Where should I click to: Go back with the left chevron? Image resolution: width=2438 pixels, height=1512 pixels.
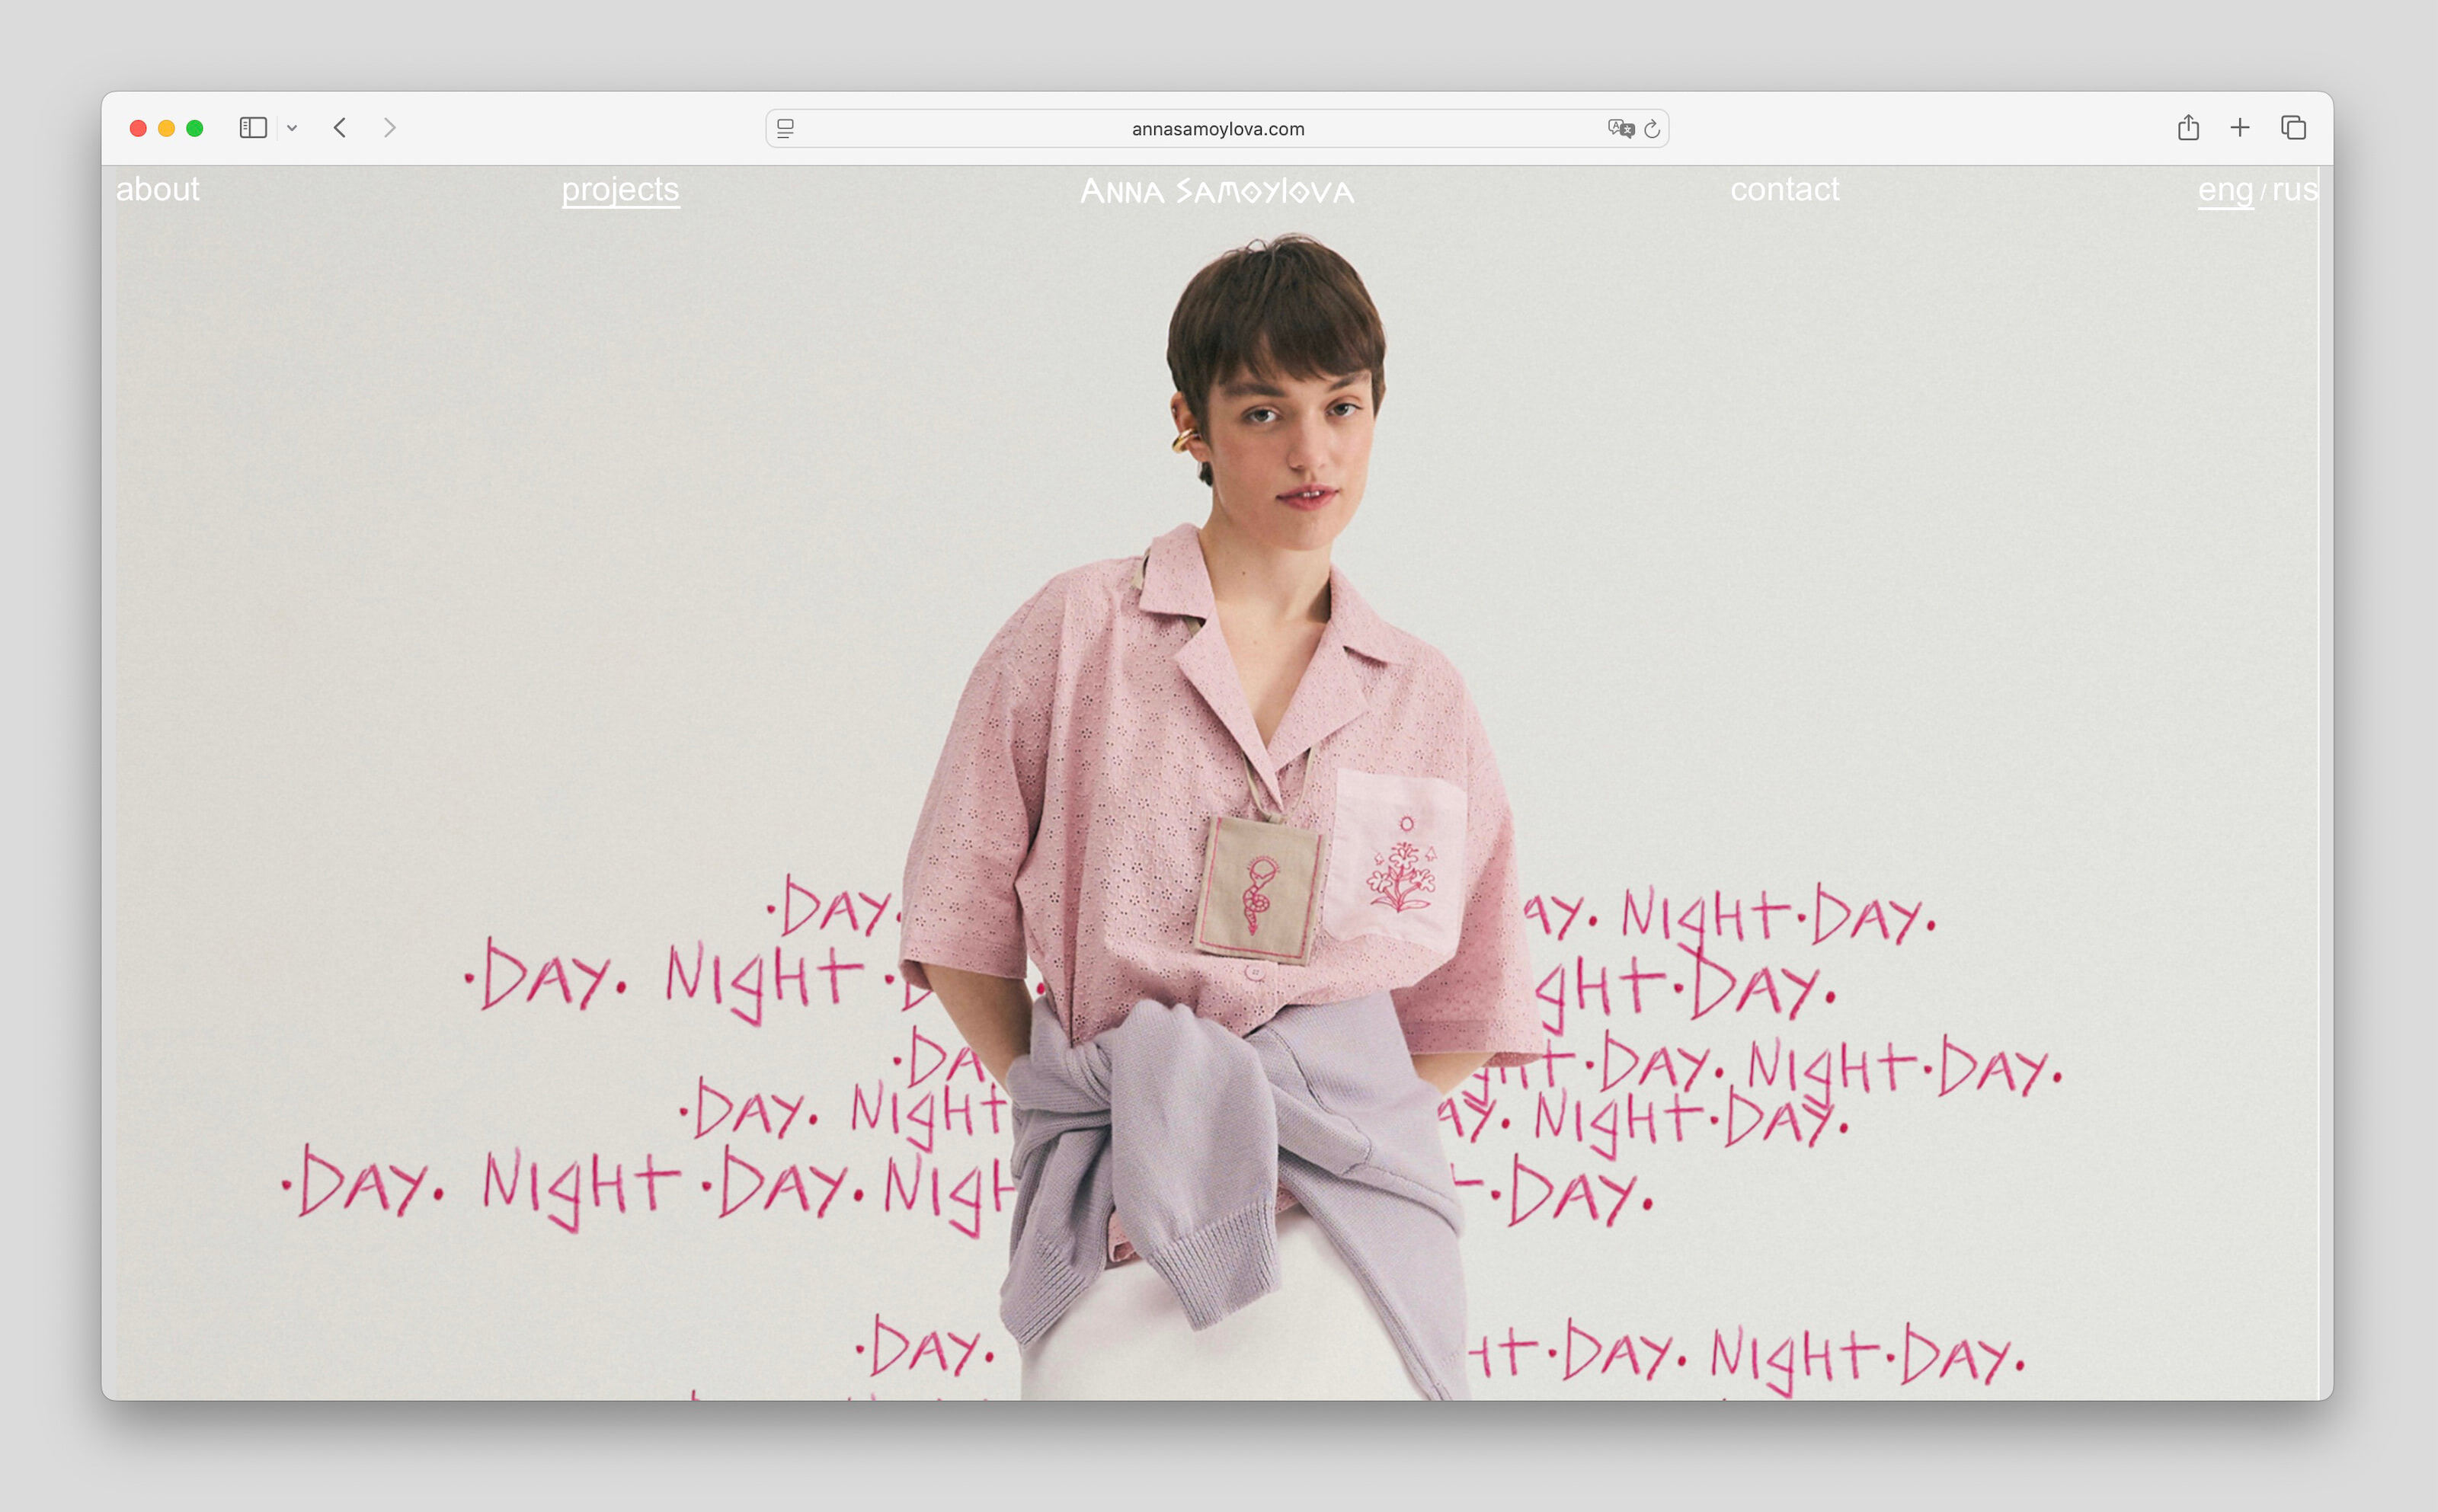(340, 128)
